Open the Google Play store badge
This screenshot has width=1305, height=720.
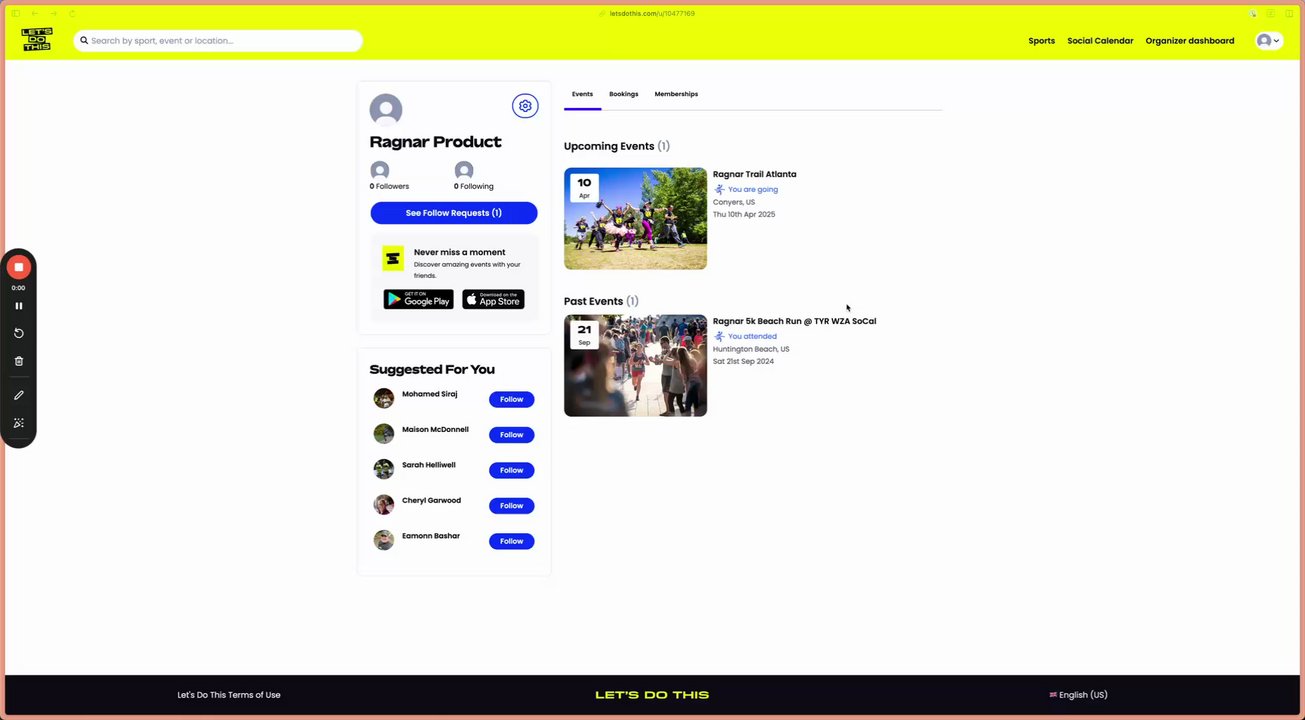coord(418,299)
